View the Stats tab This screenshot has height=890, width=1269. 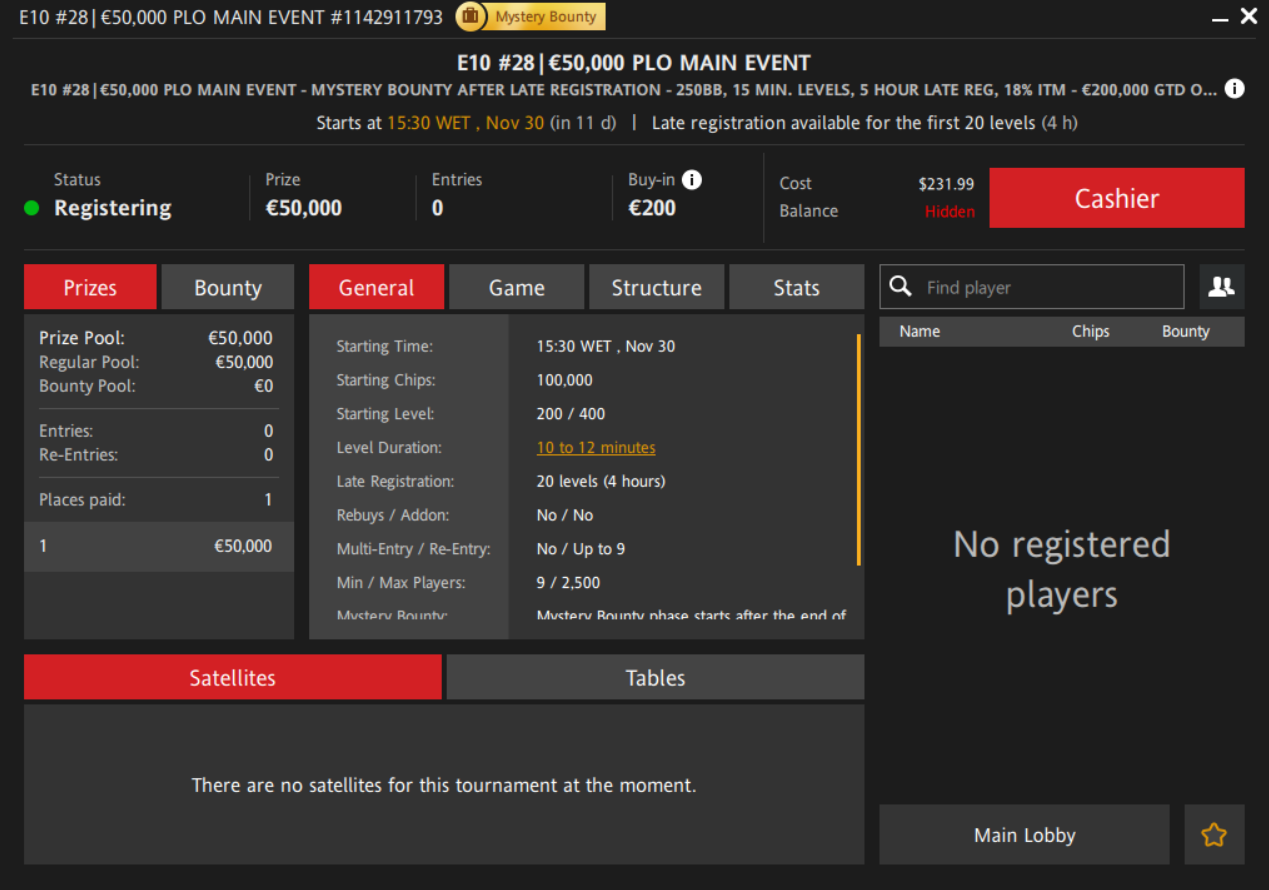(796, 288)
